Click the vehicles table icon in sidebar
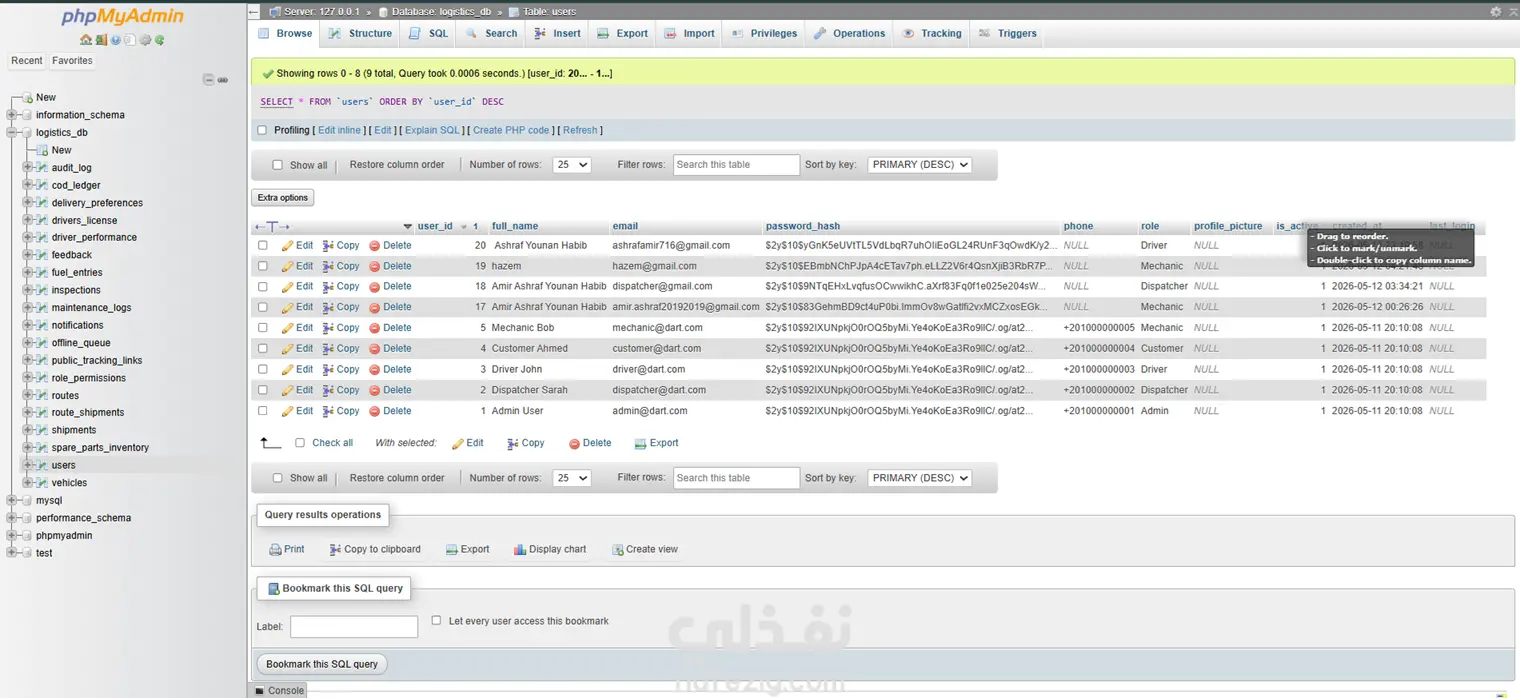This screenshot has width=1520, height=698. (x=42, y=483)
